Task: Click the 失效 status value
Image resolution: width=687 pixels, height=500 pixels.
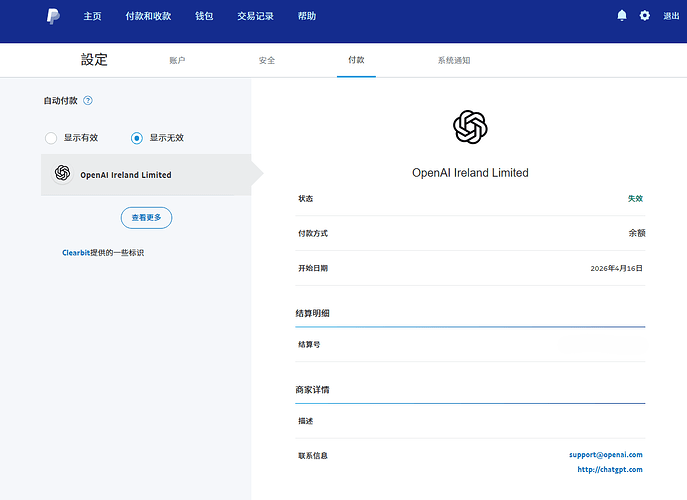Action: click(635, 199)
